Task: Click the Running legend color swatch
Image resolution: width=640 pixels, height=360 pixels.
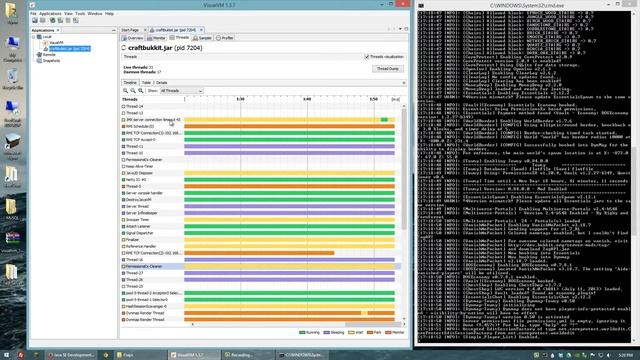Action: [x=302, y=333]
